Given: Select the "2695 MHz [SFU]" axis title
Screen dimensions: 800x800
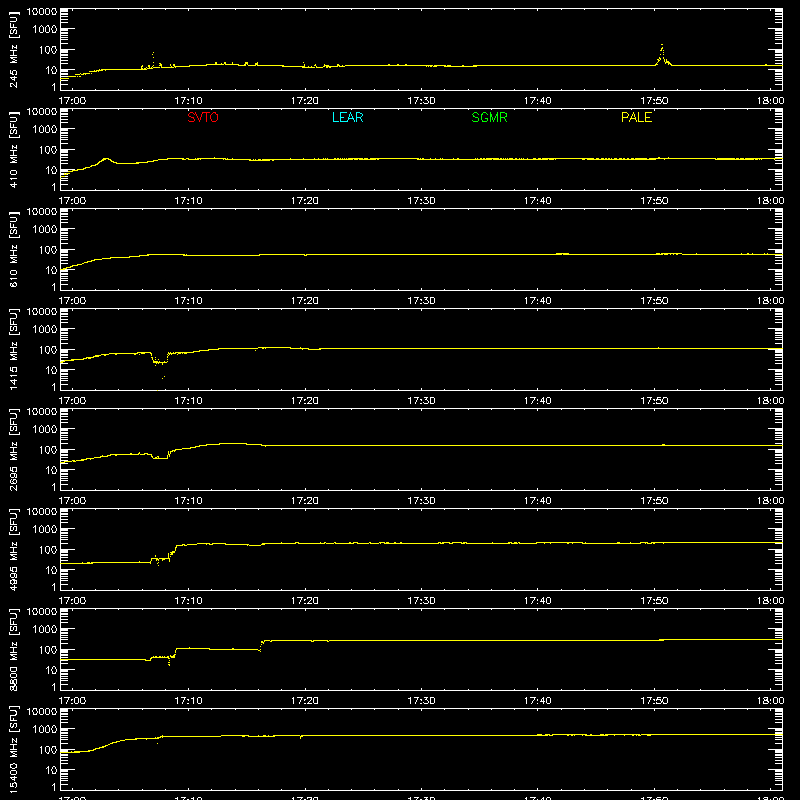Looking at the screenshot, I should 13,449.
